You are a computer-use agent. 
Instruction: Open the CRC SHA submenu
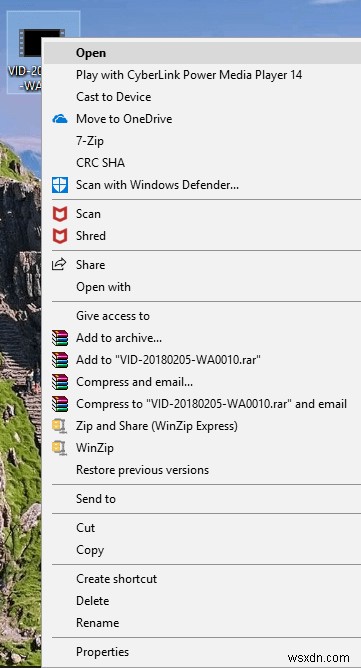pyautogui.click(x=202, y=163)
